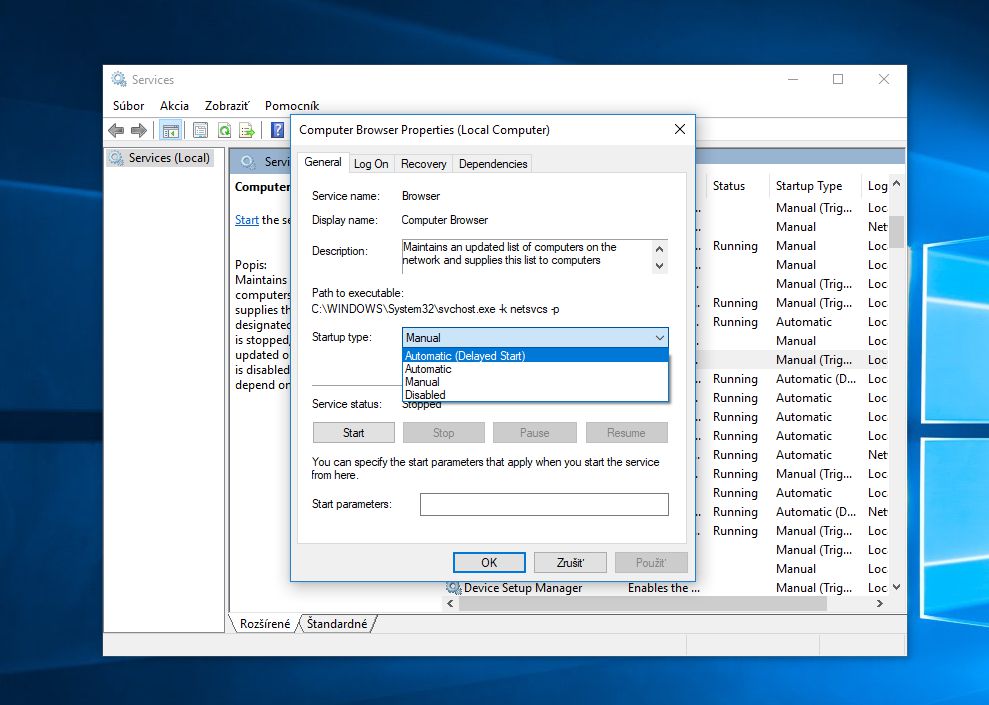Click the Forward arrow in Services toolbar
This screenshot has height=705, width=989.
point(139,131)
